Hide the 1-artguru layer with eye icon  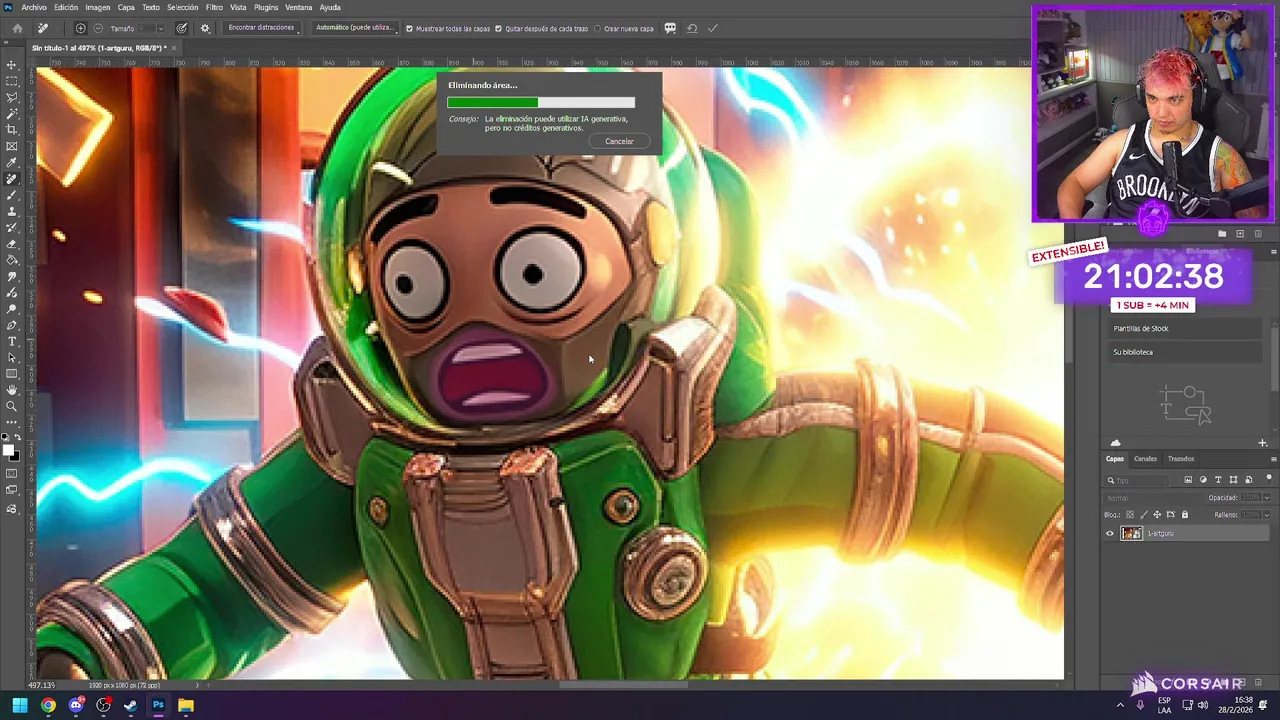[x=1109, y=533]
